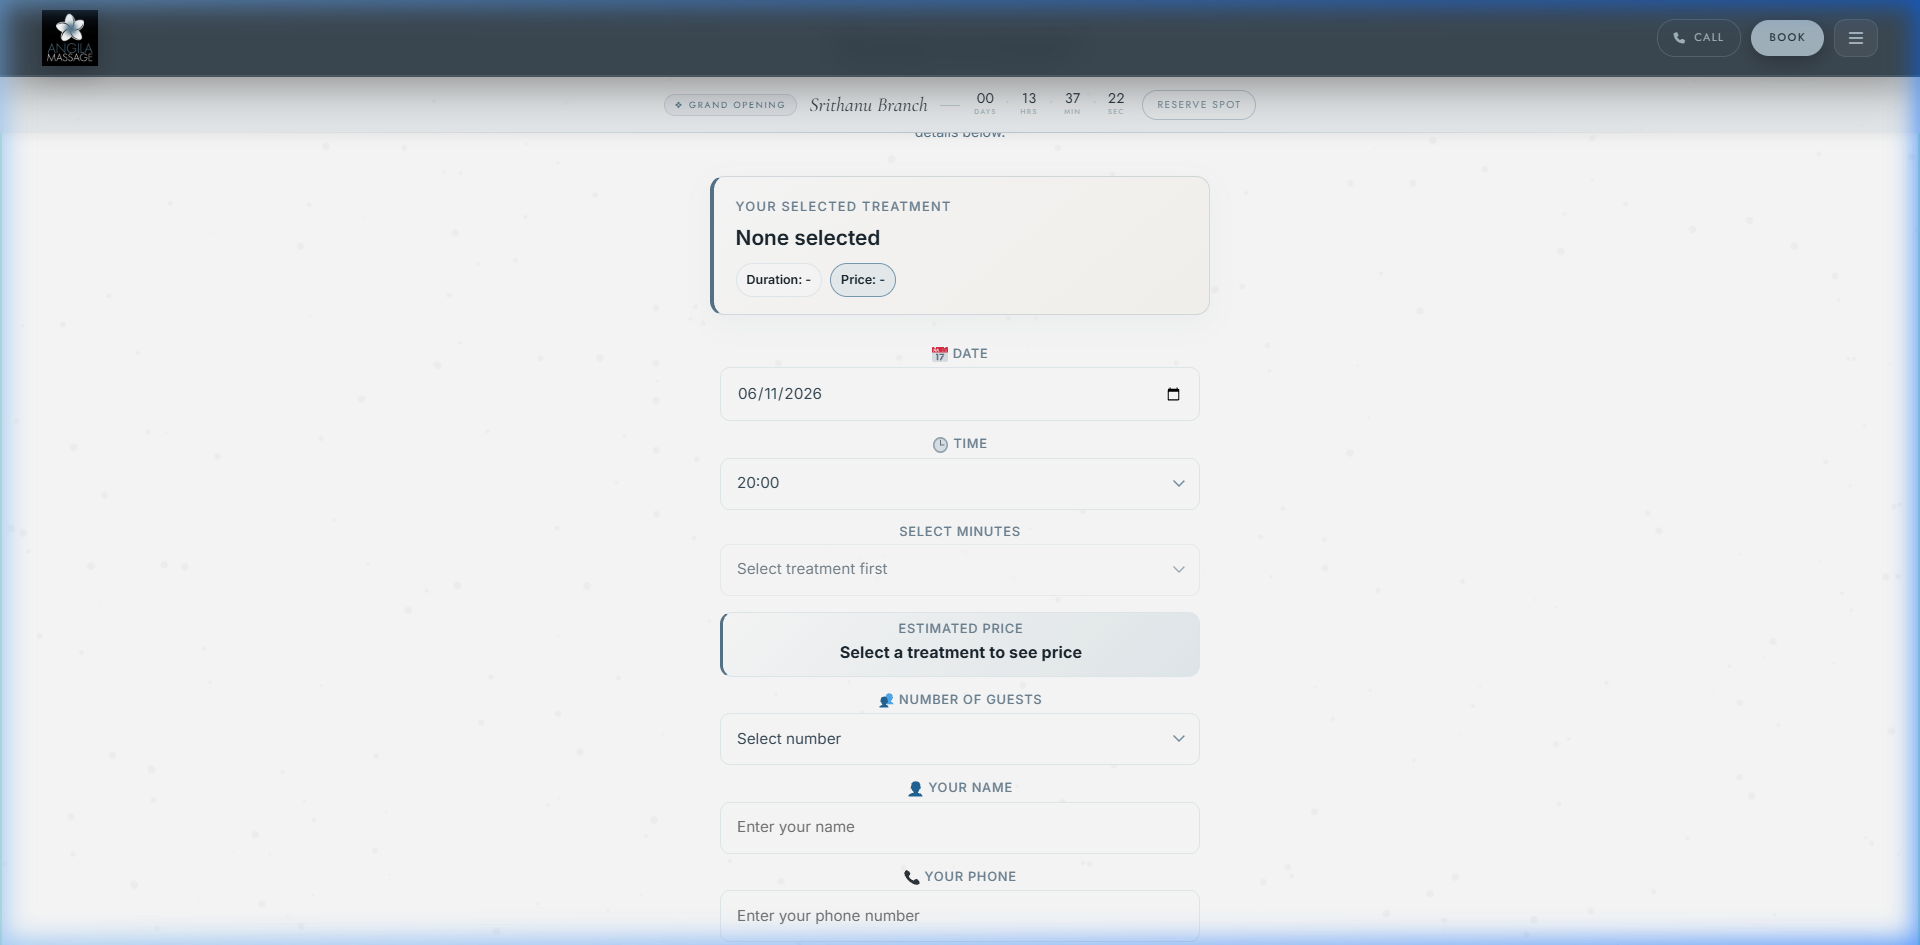Open the Time dropdown showing 20:00

(x=959, y=483)
